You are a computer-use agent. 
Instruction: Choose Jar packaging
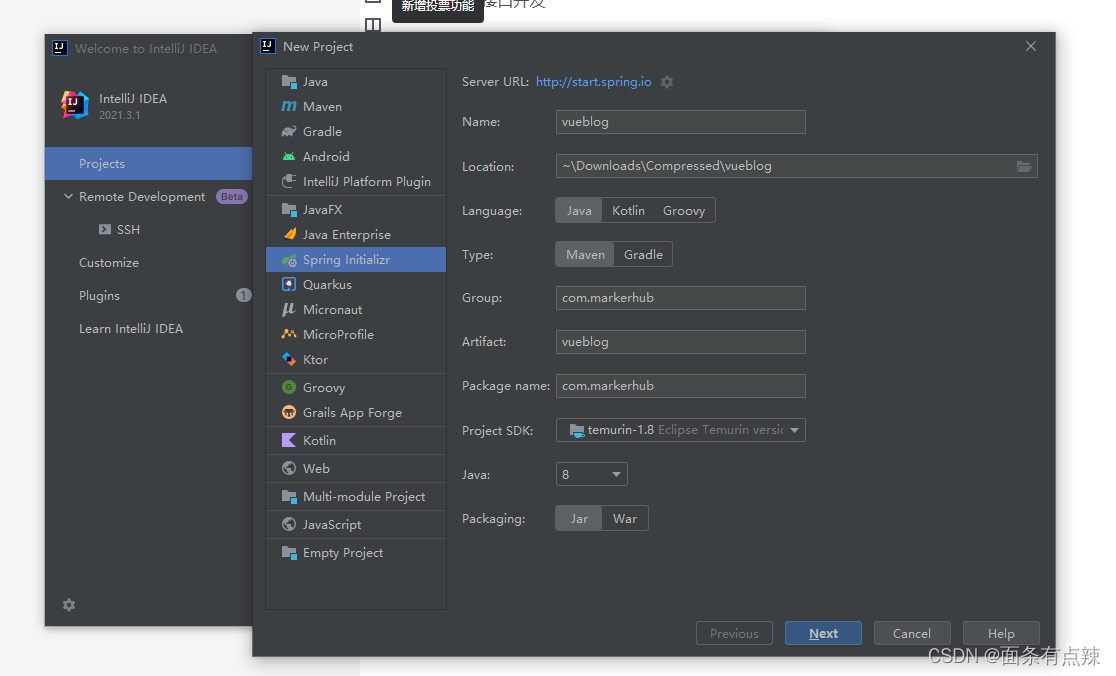(x=579, y=519)
